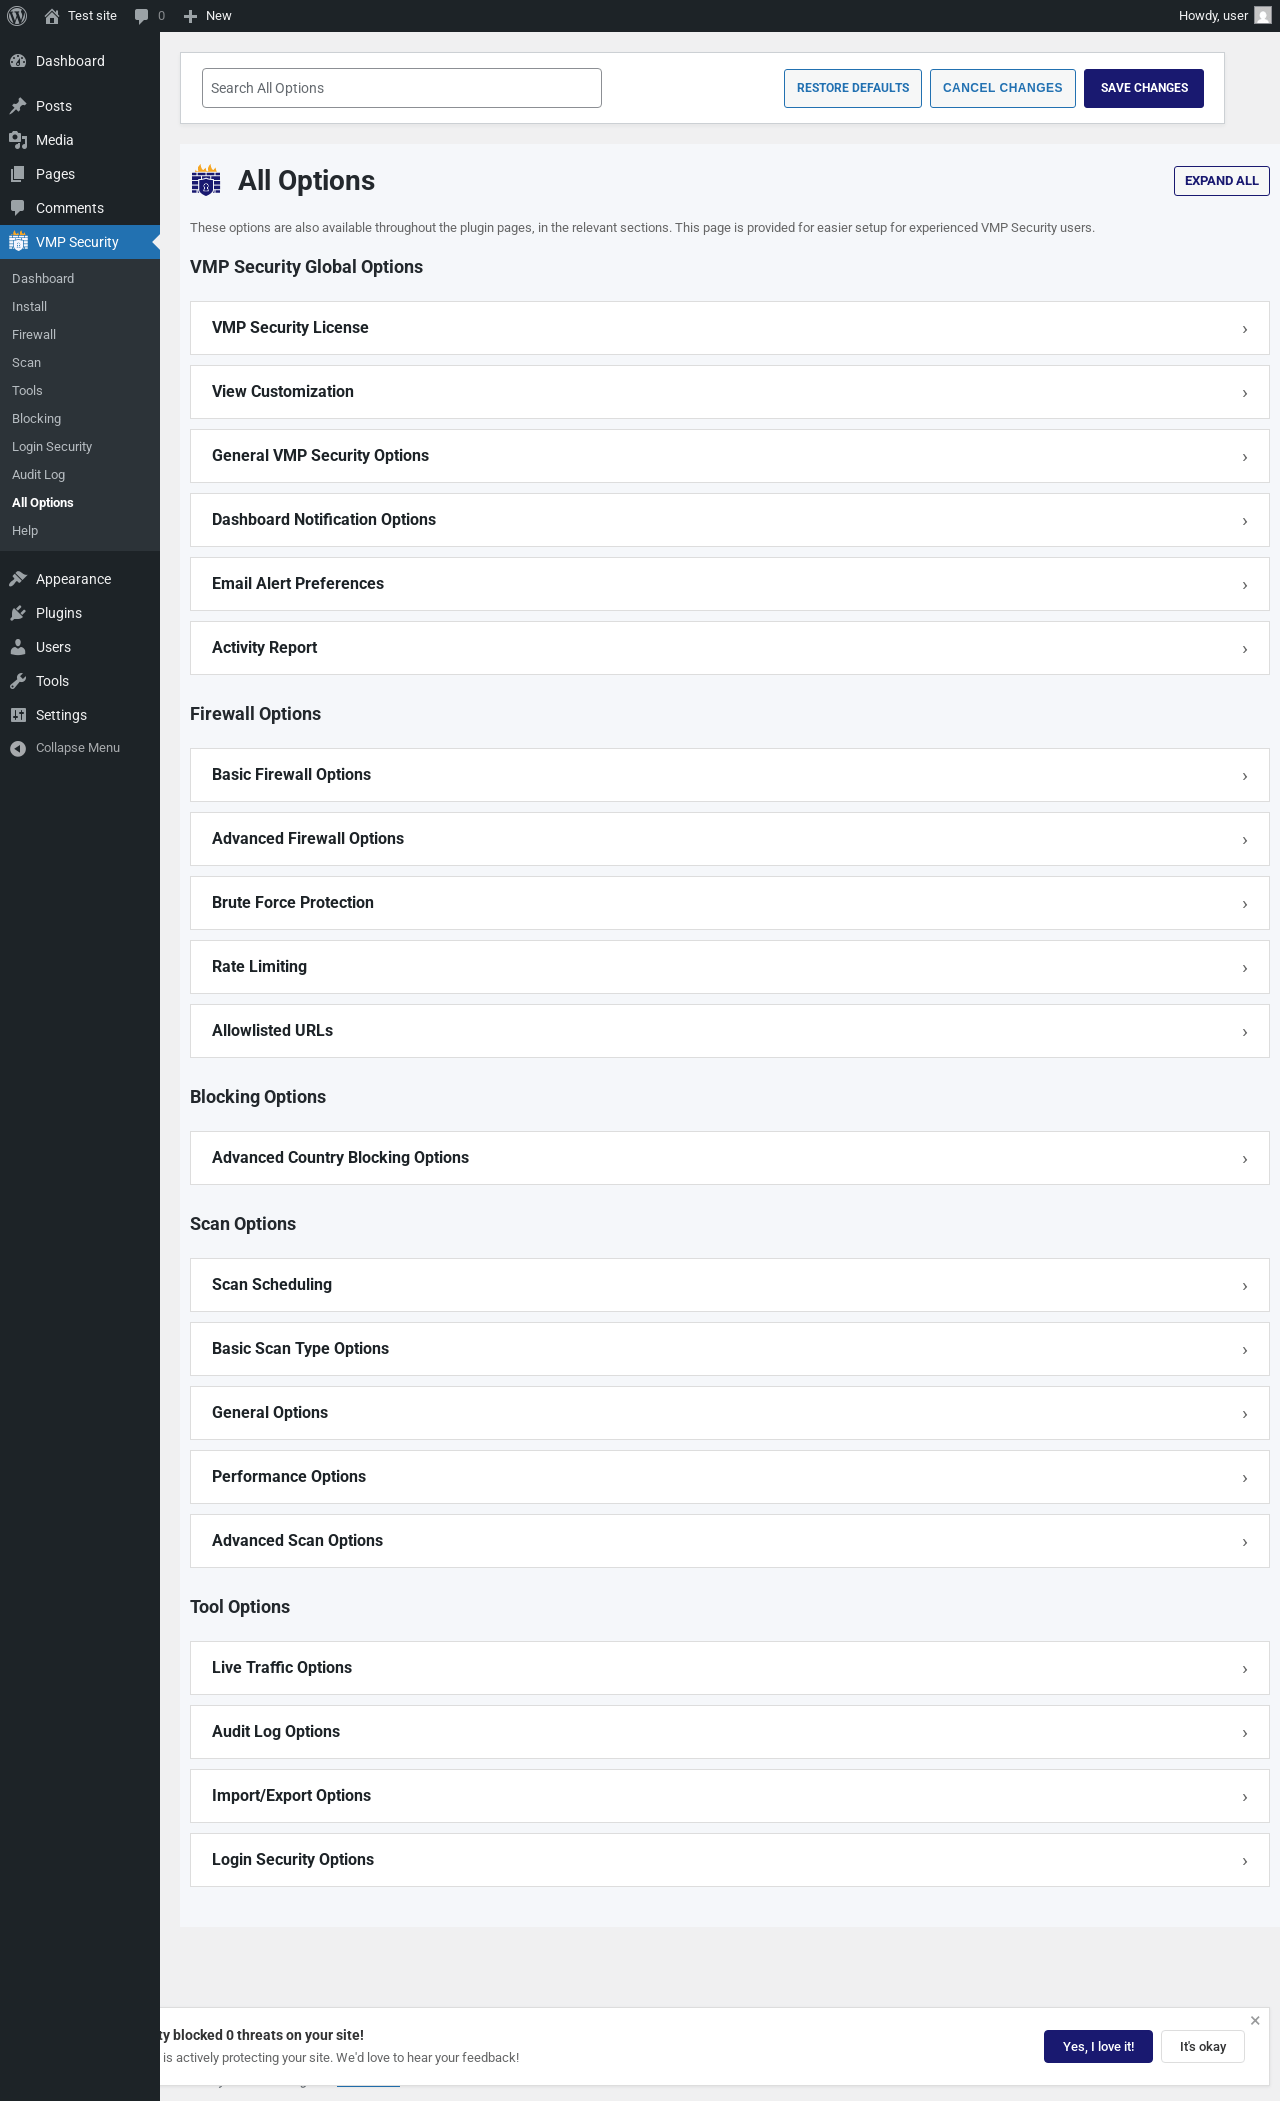The image size is (1280, 2101).
Task: Expand the Rate Limiting section
Action: pyautogui.click(x=730, y=967)
